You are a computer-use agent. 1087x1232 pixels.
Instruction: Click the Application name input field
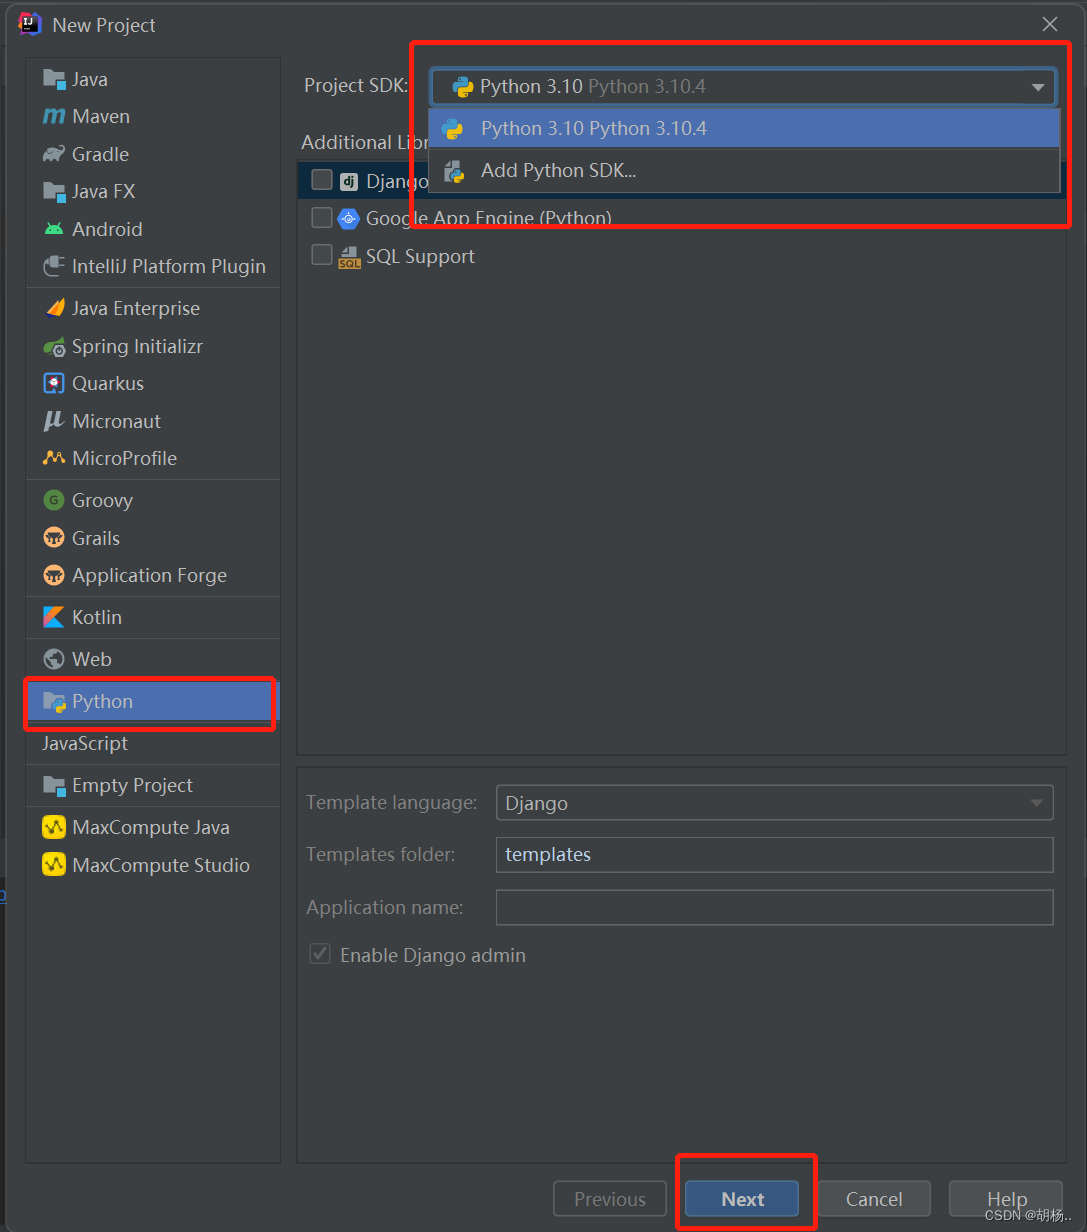point(775,907)
